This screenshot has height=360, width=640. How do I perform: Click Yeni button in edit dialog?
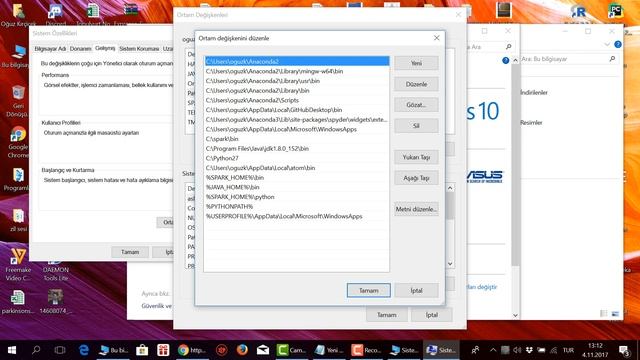[416, 63]
